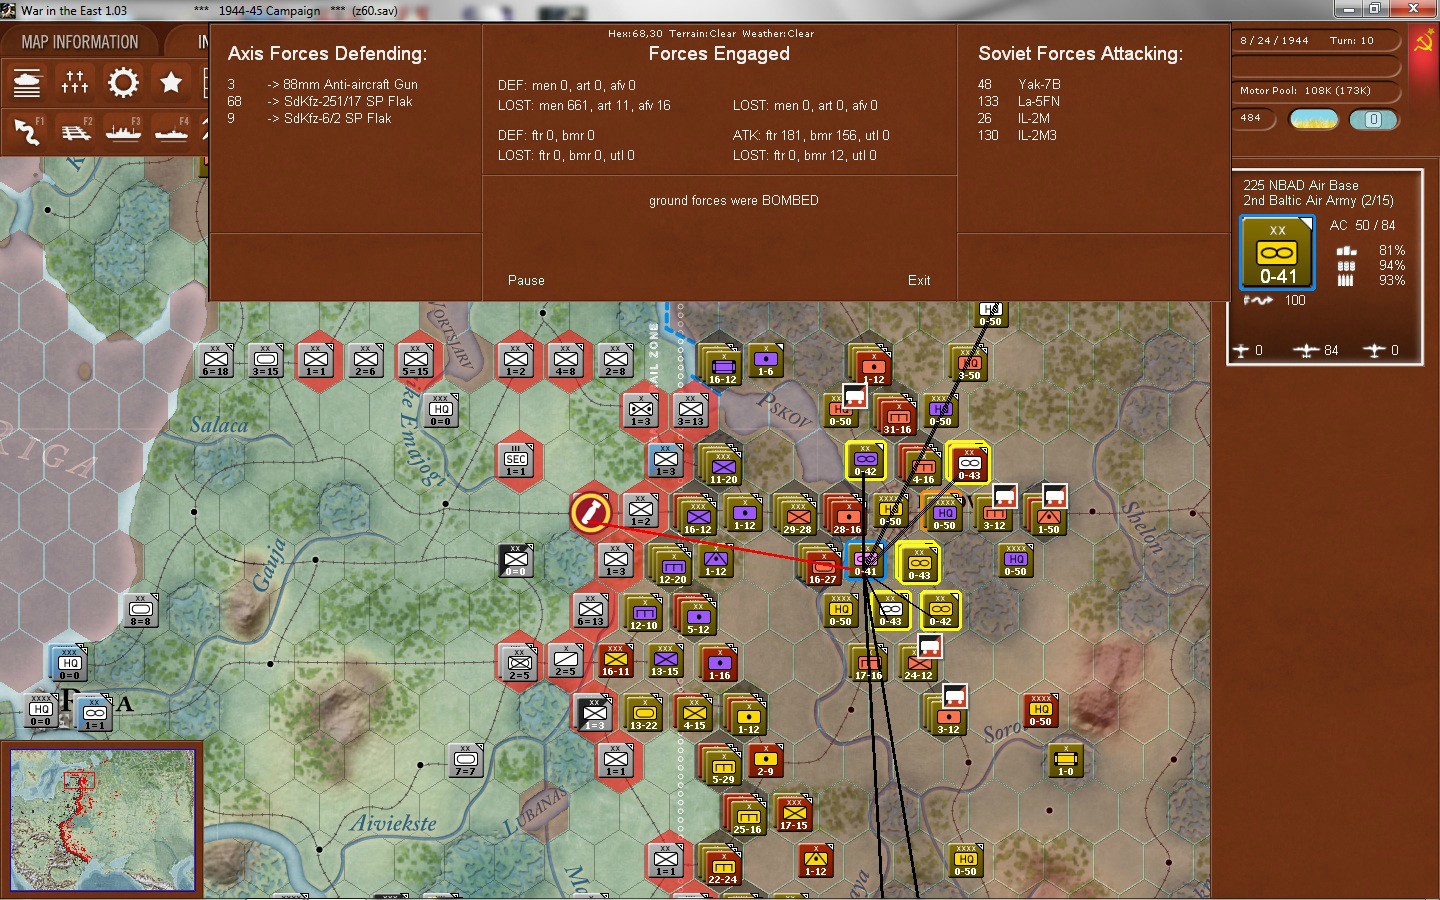
Task: Select Soviet unit counter 12-10
Action: pos(644,613)
